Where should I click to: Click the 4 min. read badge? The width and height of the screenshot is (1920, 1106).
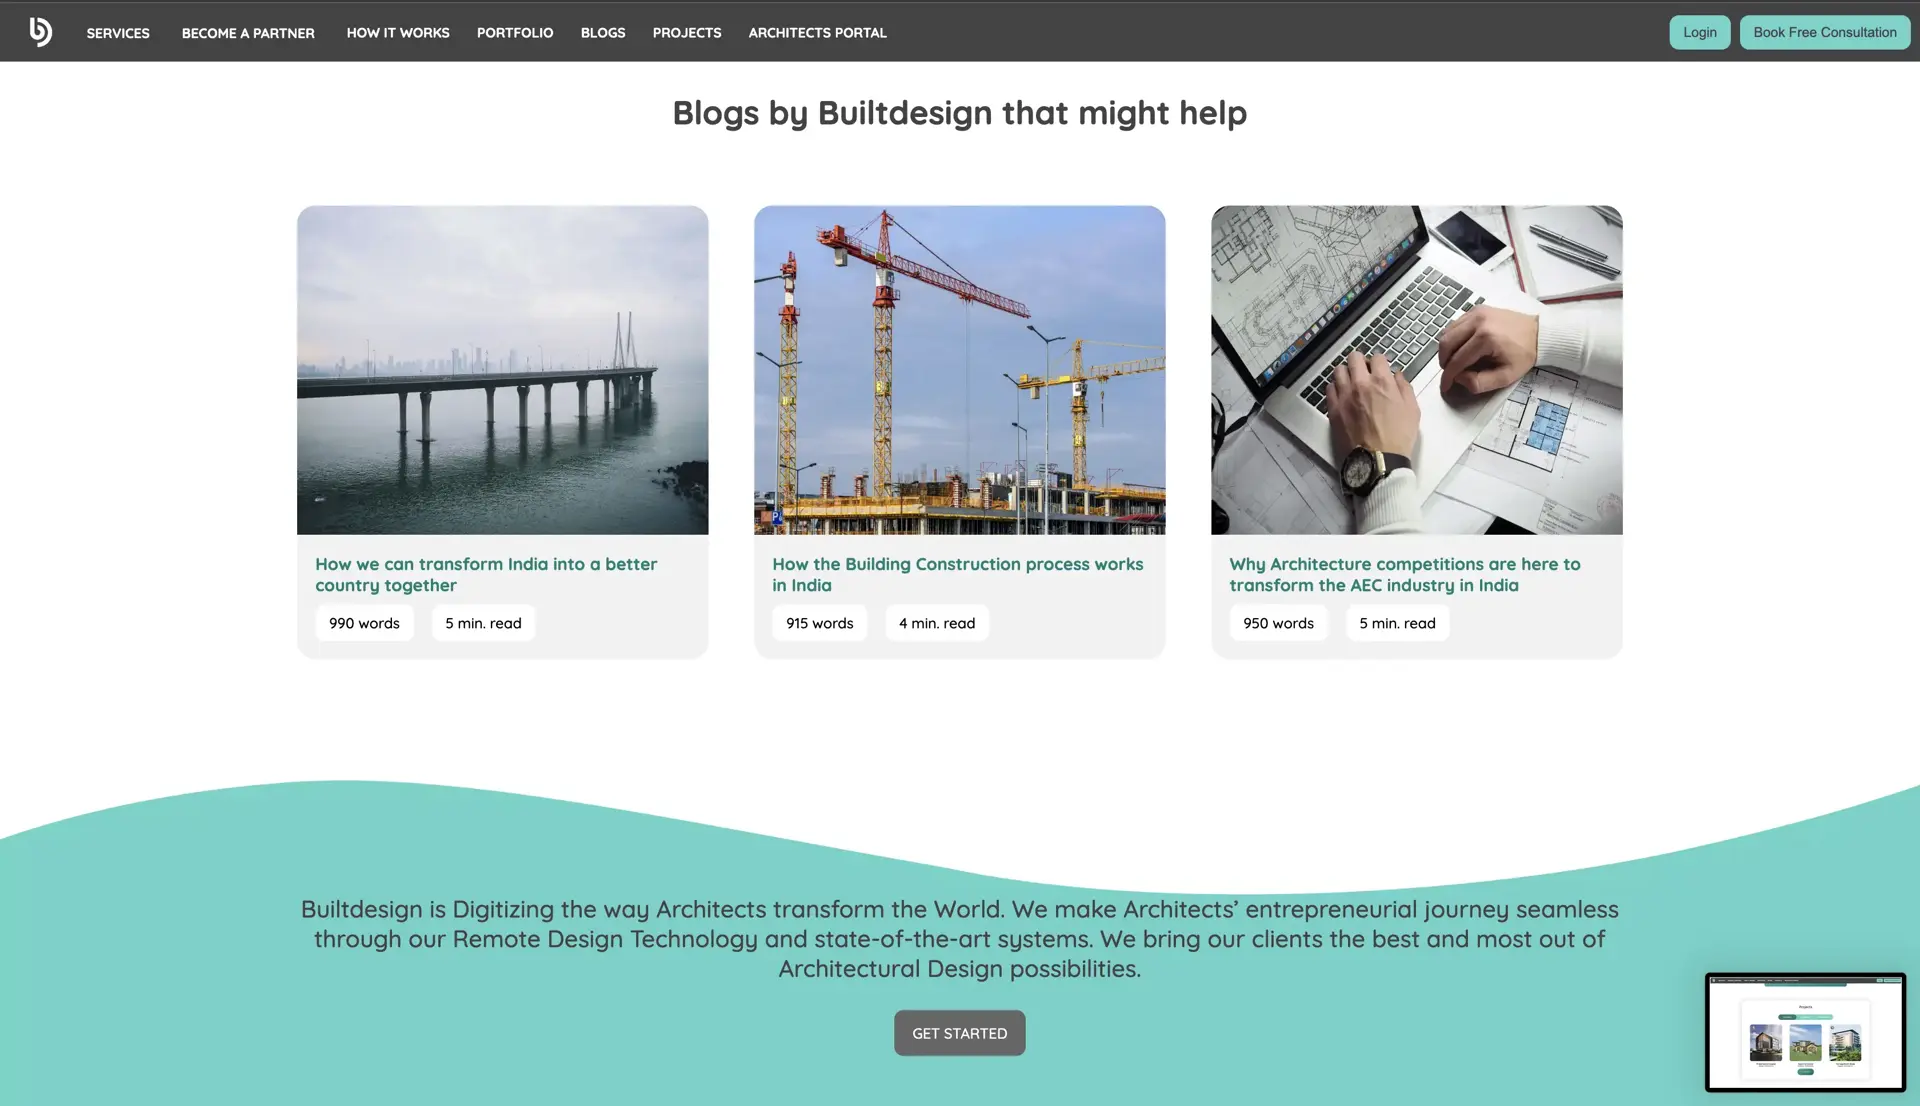(936, 622)
